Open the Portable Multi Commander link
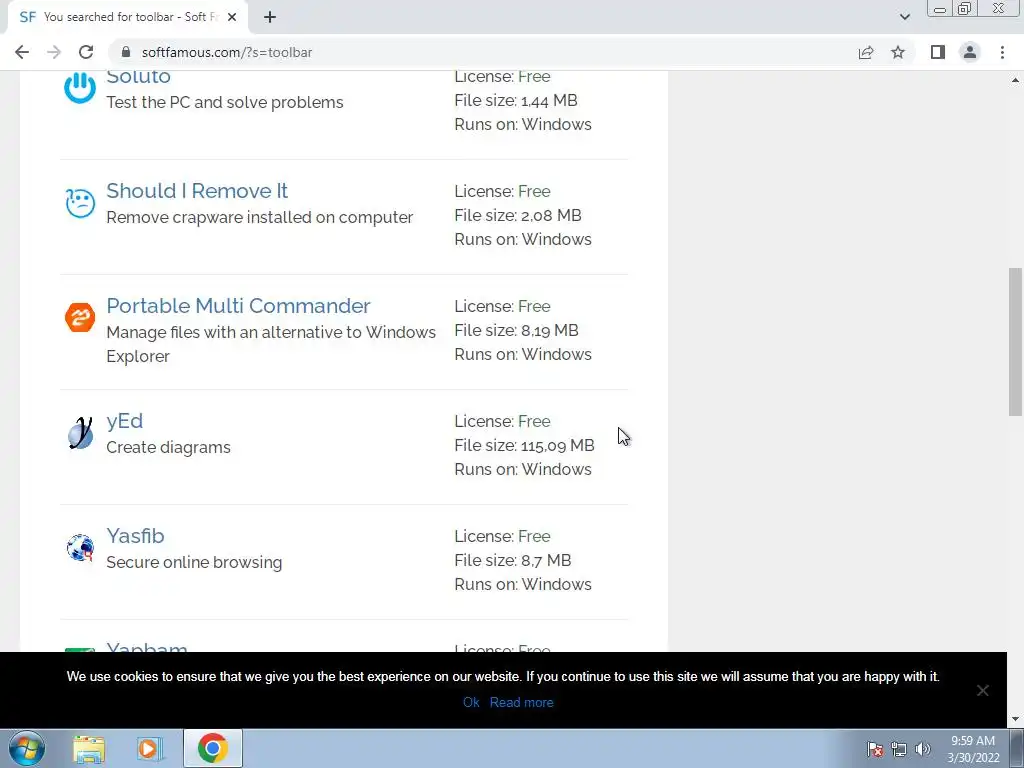 238,306
